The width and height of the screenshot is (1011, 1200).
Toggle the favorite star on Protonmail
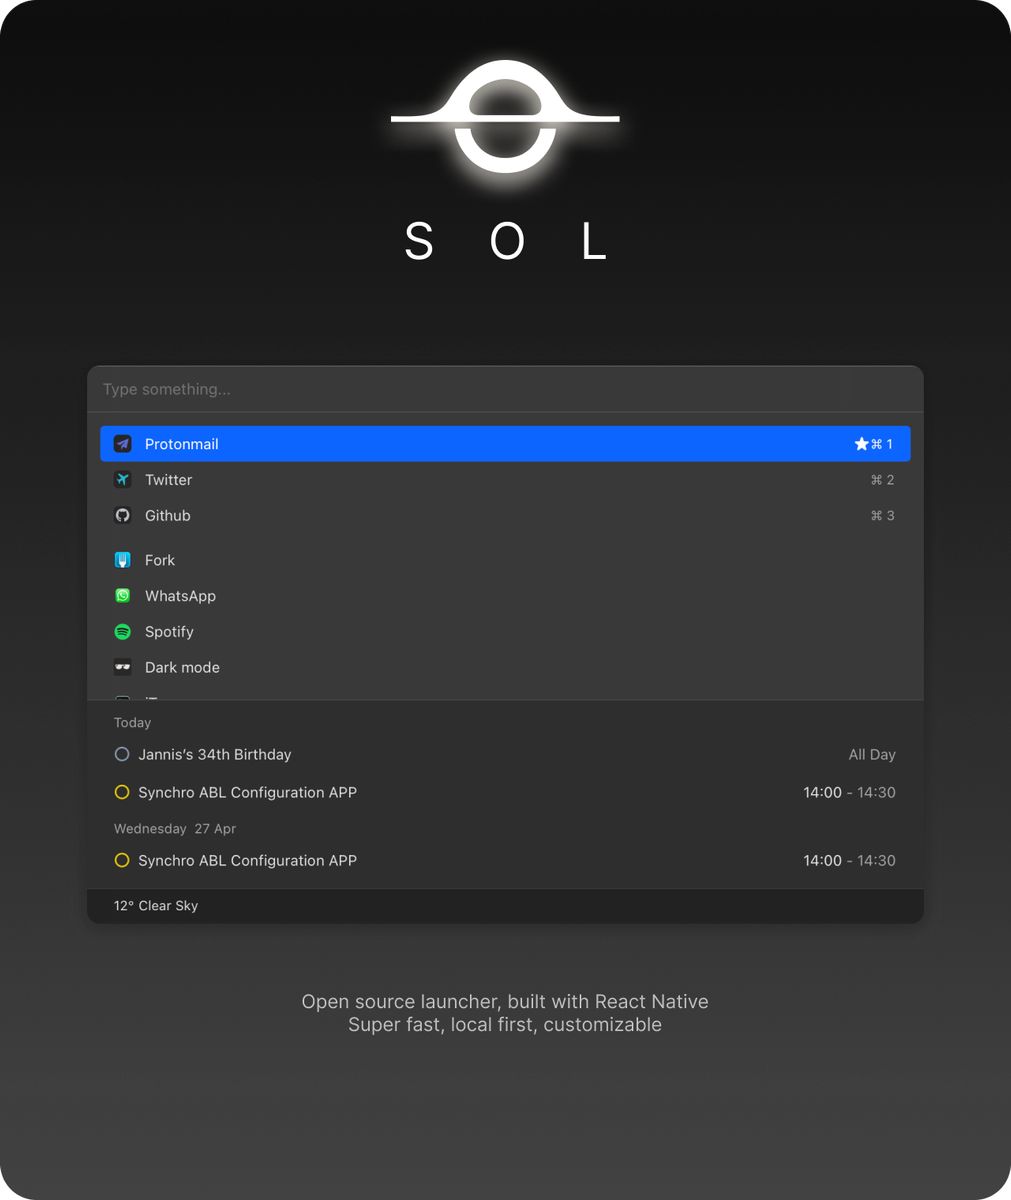[x=861, y=443]
